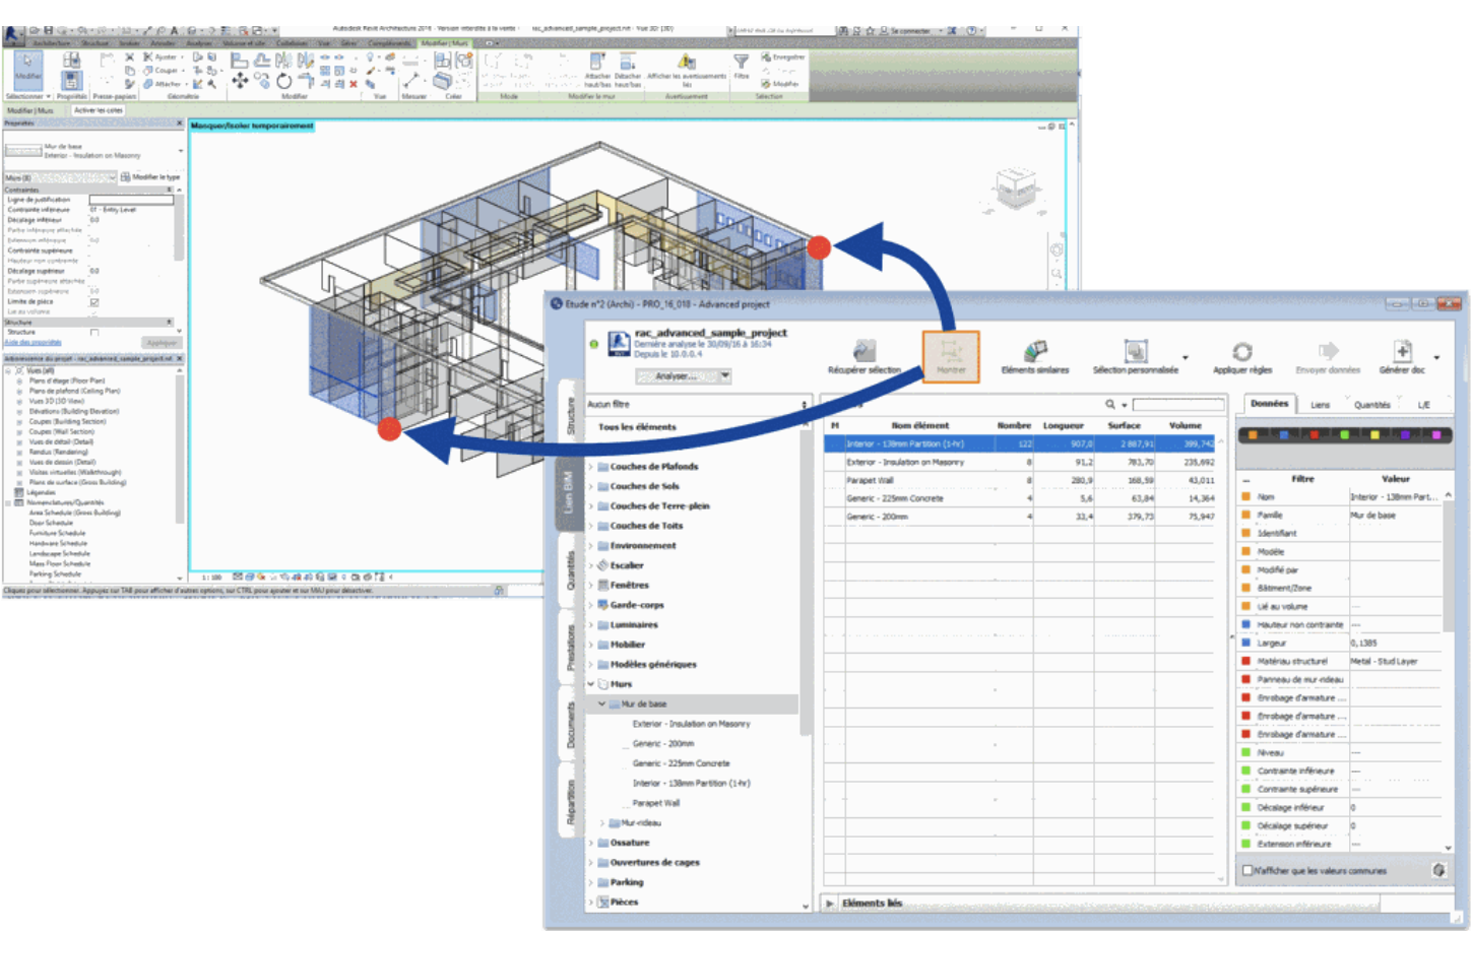Click the rac_advanced_sample_project file icon
Viewport: 1476px width, 956px height.
click(619, 344)
